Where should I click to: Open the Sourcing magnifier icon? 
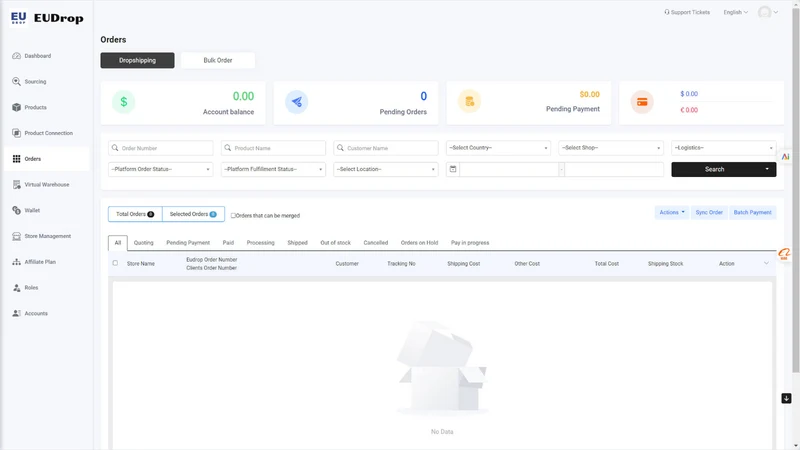tap(16, 82)
